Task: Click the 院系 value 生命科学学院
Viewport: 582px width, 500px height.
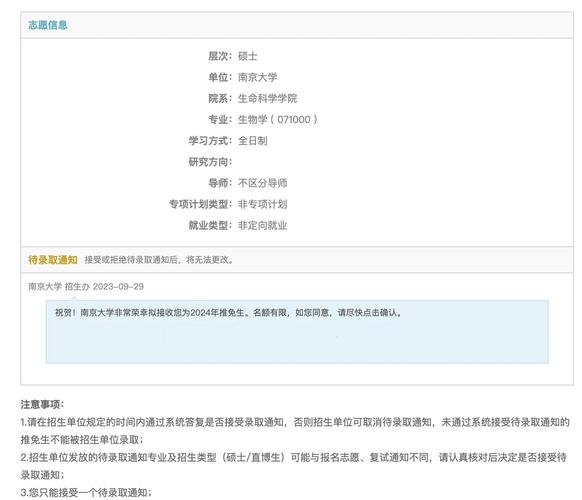Action: pyautogui.click(x=267, y=98)
